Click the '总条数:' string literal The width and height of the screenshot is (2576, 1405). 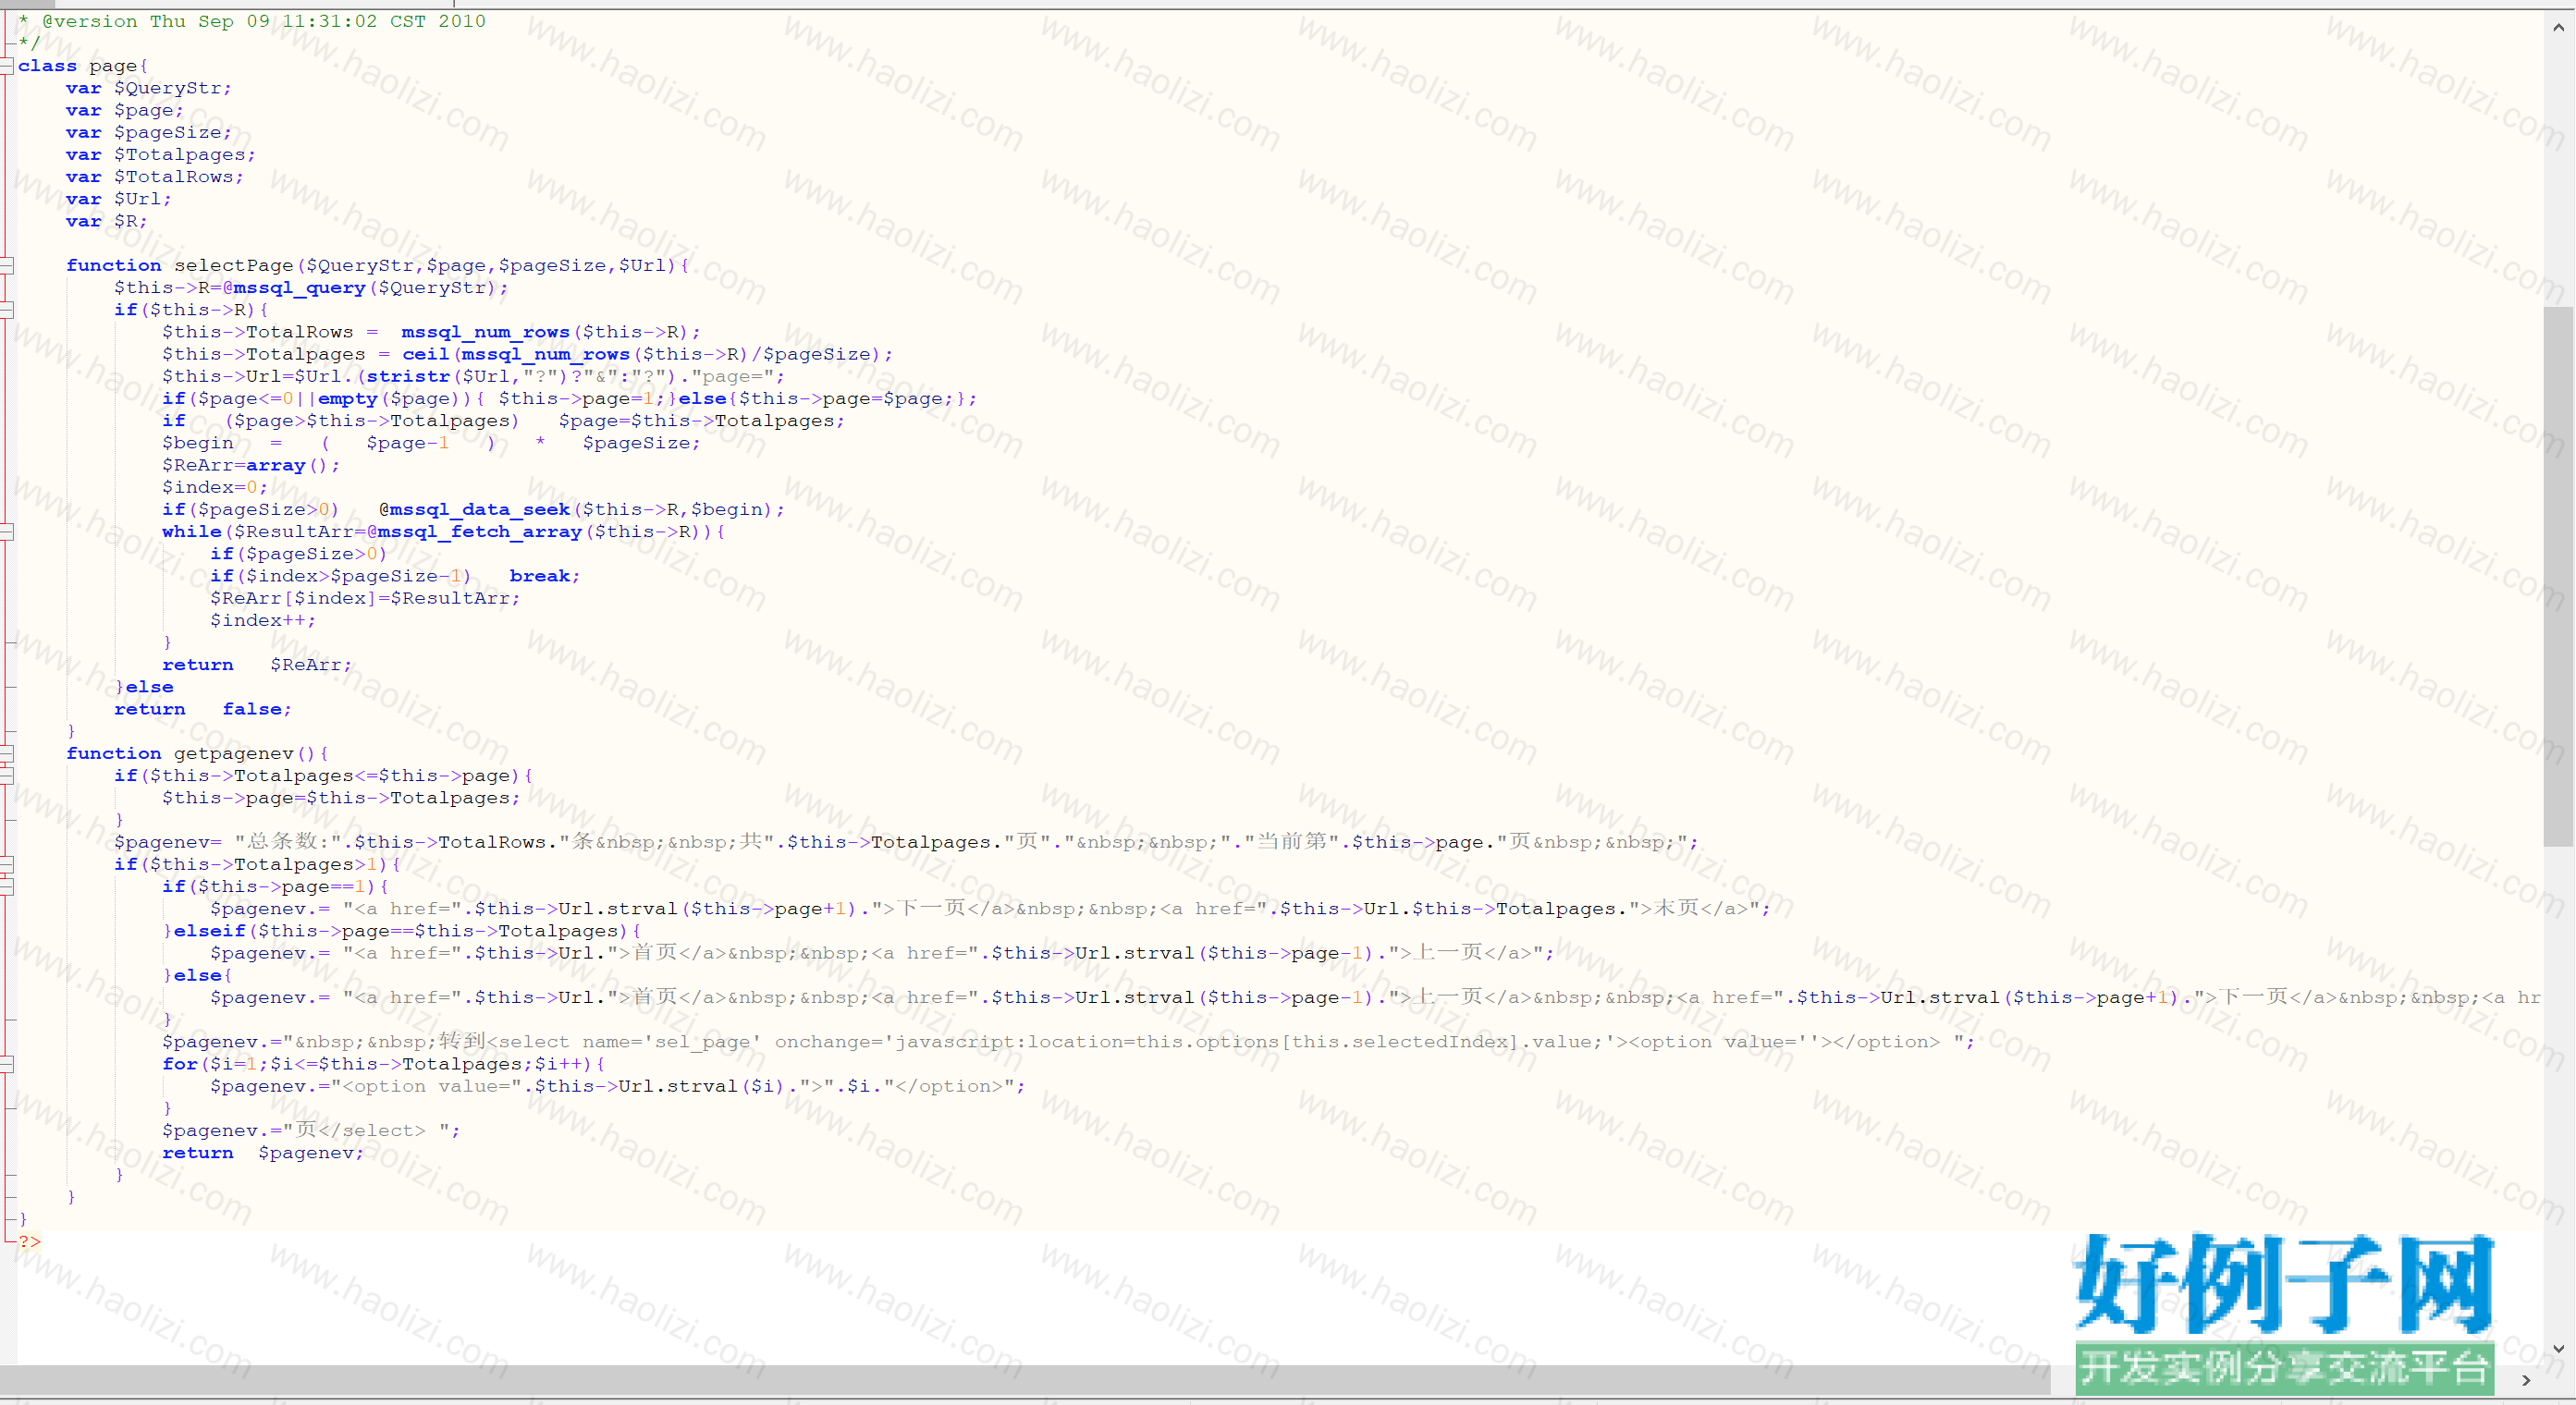pyautogui.click(x=289, y=842)
